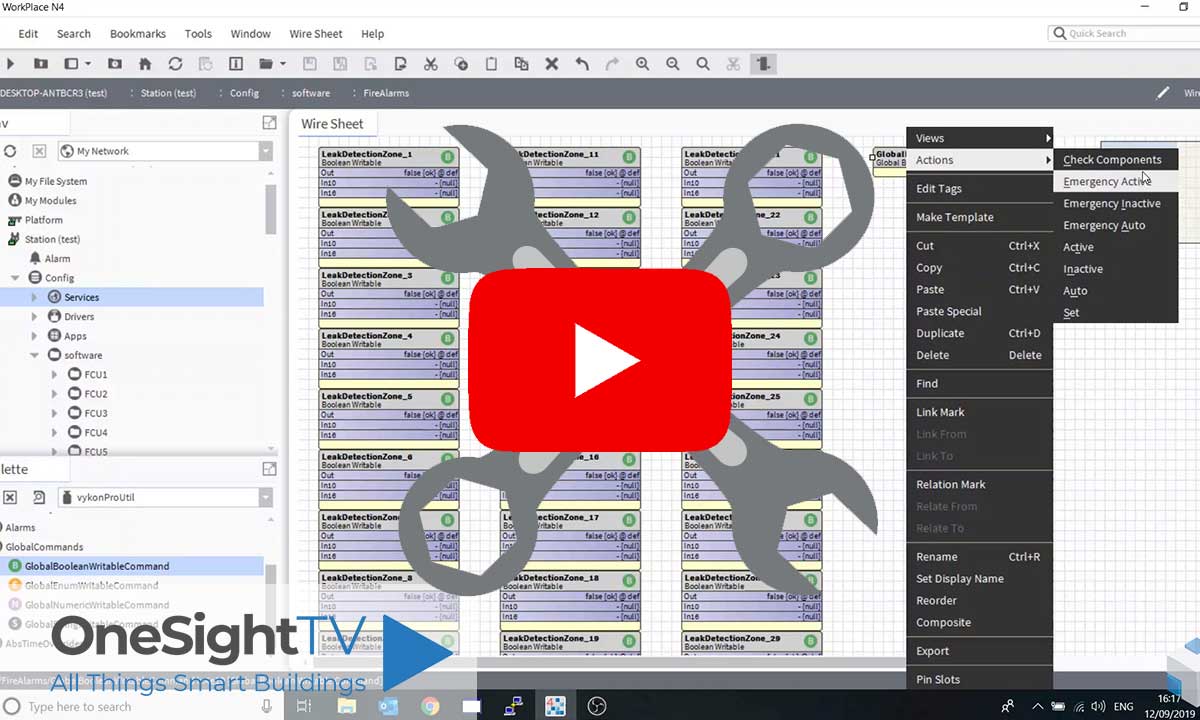1200x720 pixels.
Task: Click the Station (test) breadcrumb
Action: 168,93
